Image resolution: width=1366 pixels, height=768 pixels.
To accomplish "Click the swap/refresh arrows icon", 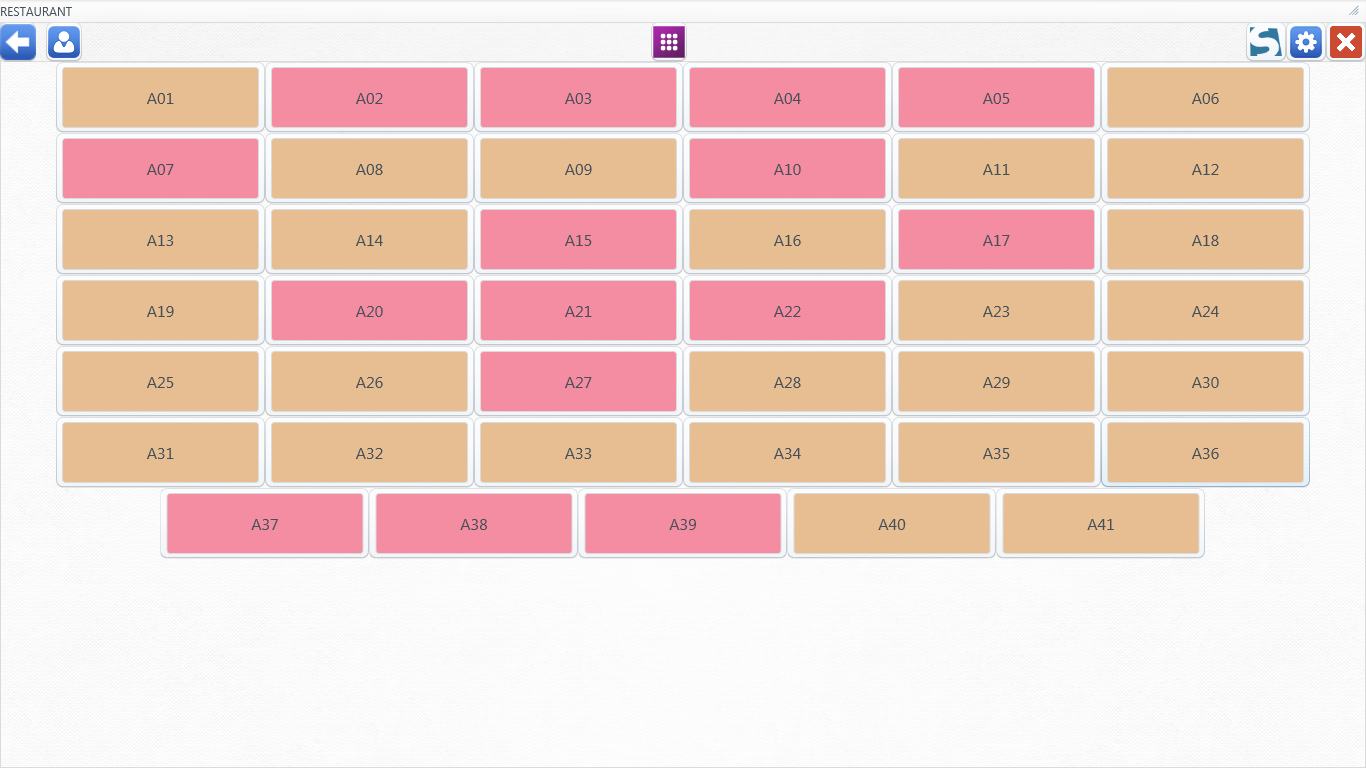I will point(1265,43).
